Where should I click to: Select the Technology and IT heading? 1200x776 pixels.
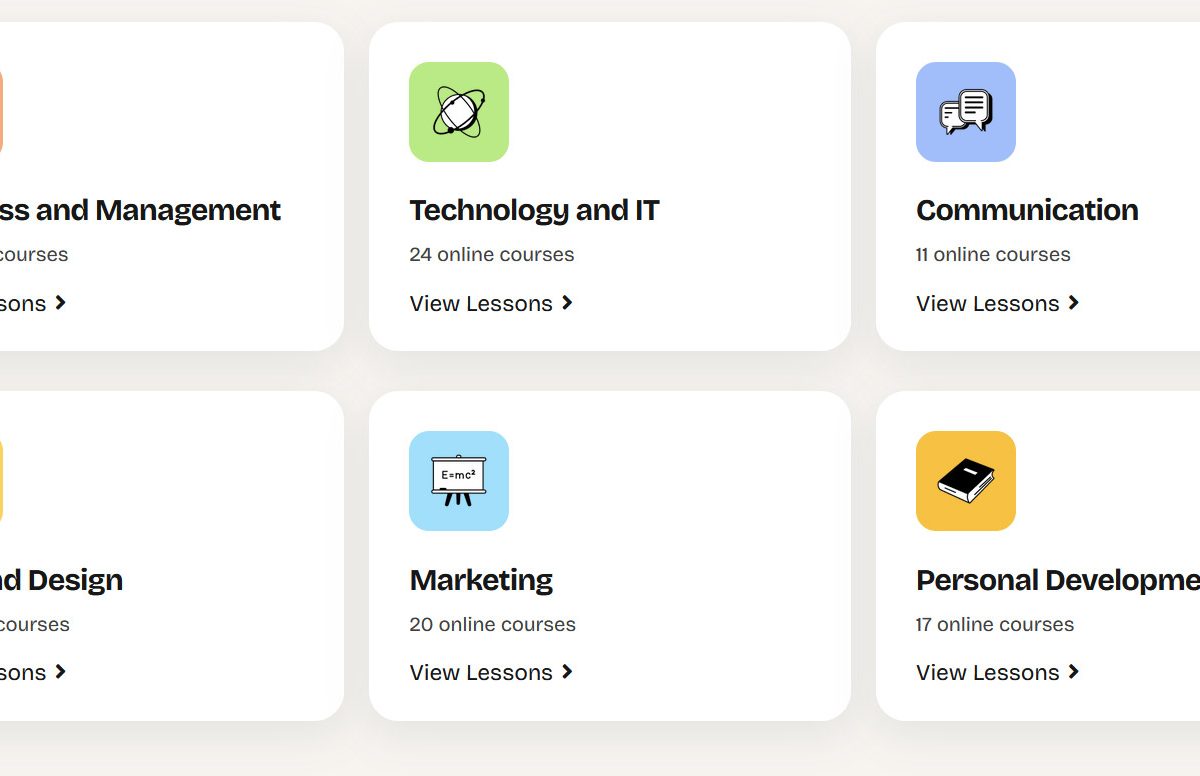click(534, 210)
